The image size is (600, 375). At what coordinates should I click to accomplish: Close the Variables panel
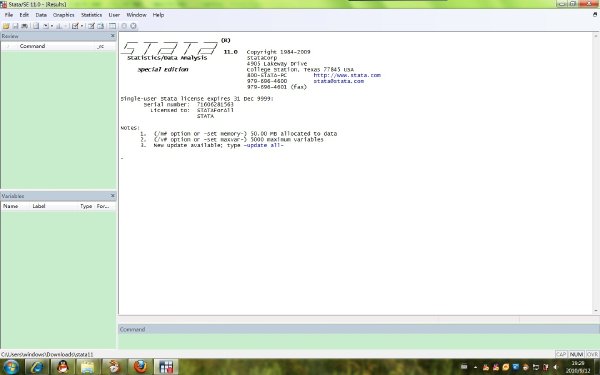[x=112, y=196]
